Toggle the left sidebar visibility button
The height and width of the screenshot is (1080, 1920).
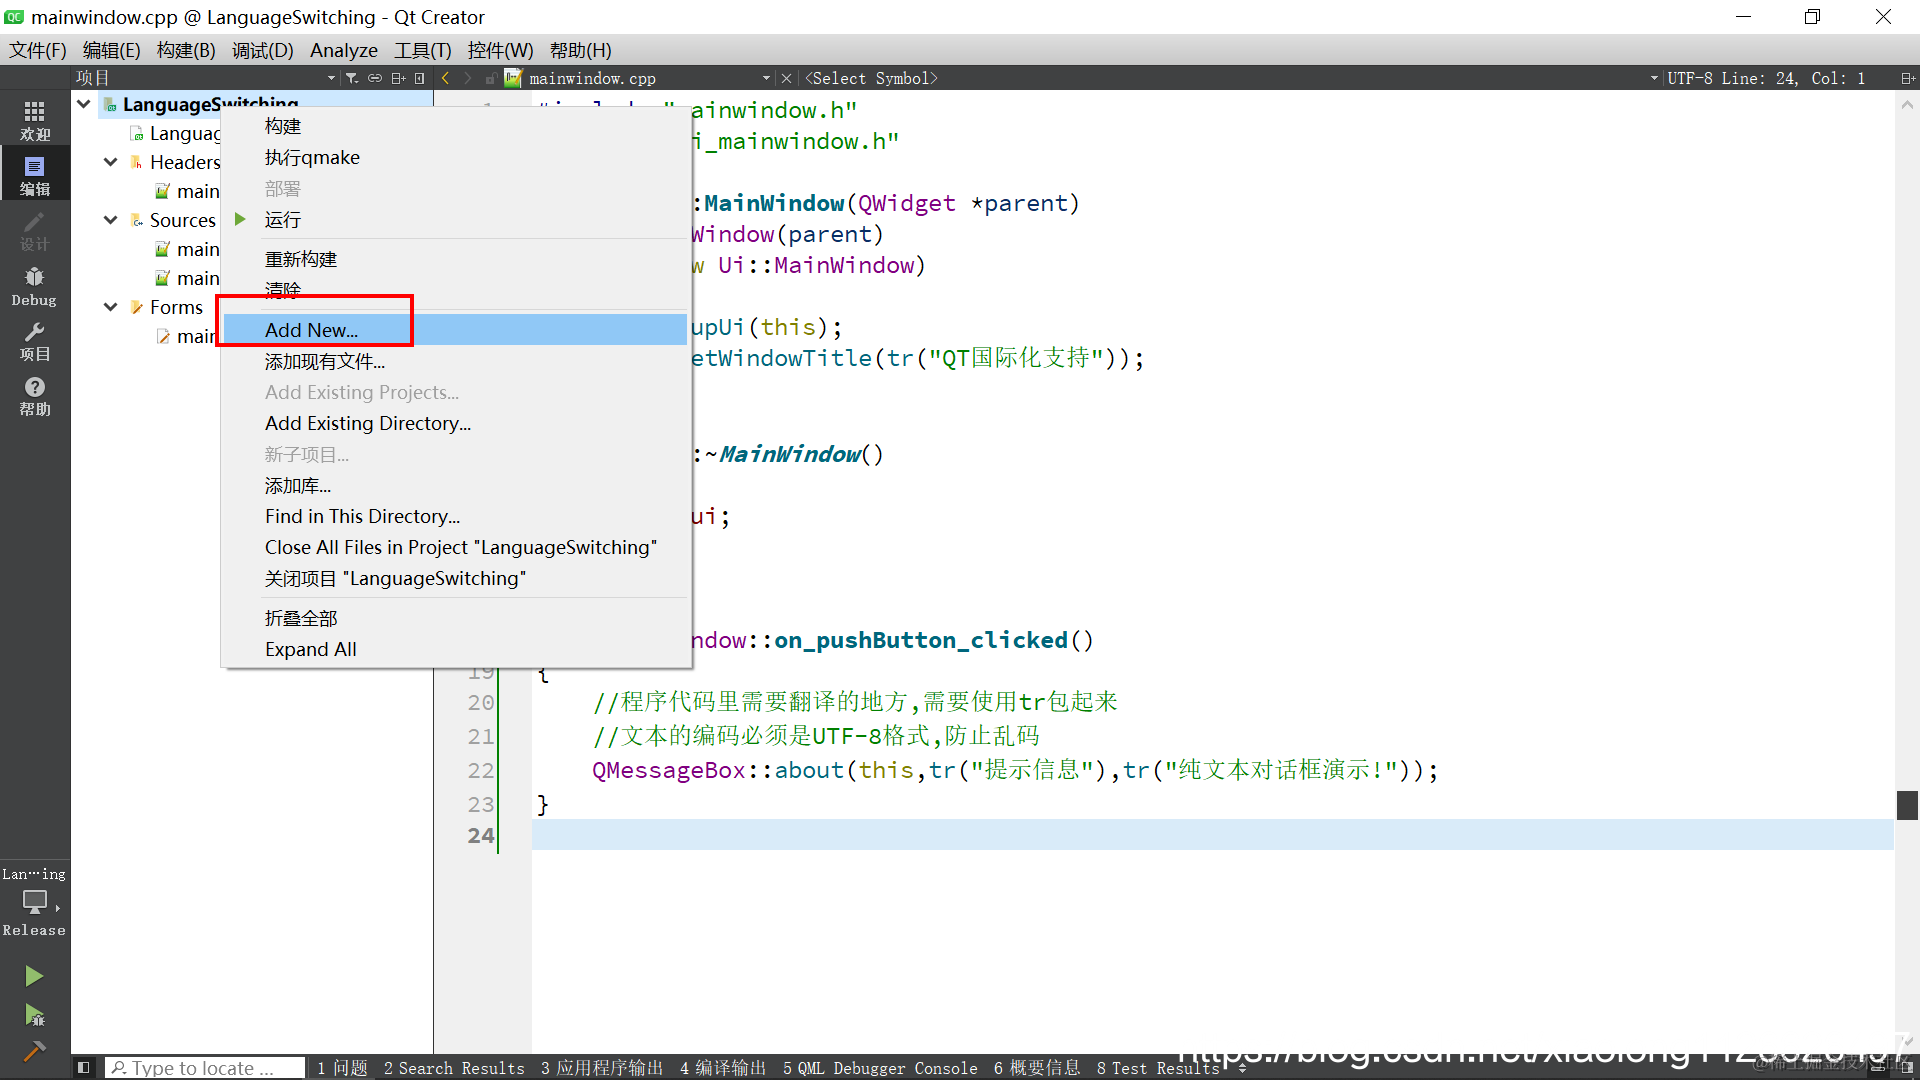[x=84, y=1068]
